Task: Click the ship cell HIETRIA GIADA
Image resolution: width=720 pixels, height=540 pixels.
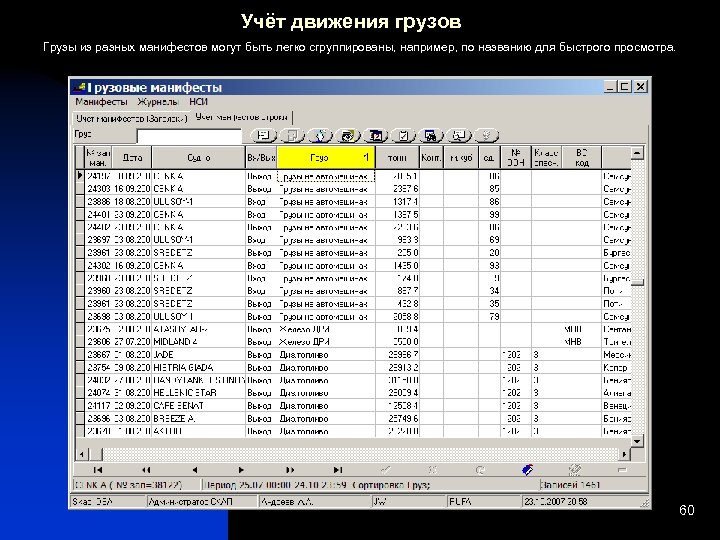Action: coord(199,367)
